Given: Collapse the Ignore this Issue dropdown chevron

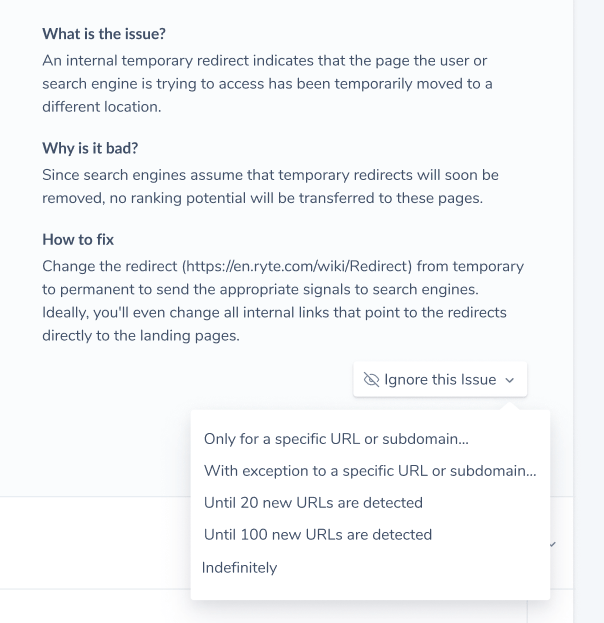Looking at the screenshot, I should point(509,380).
